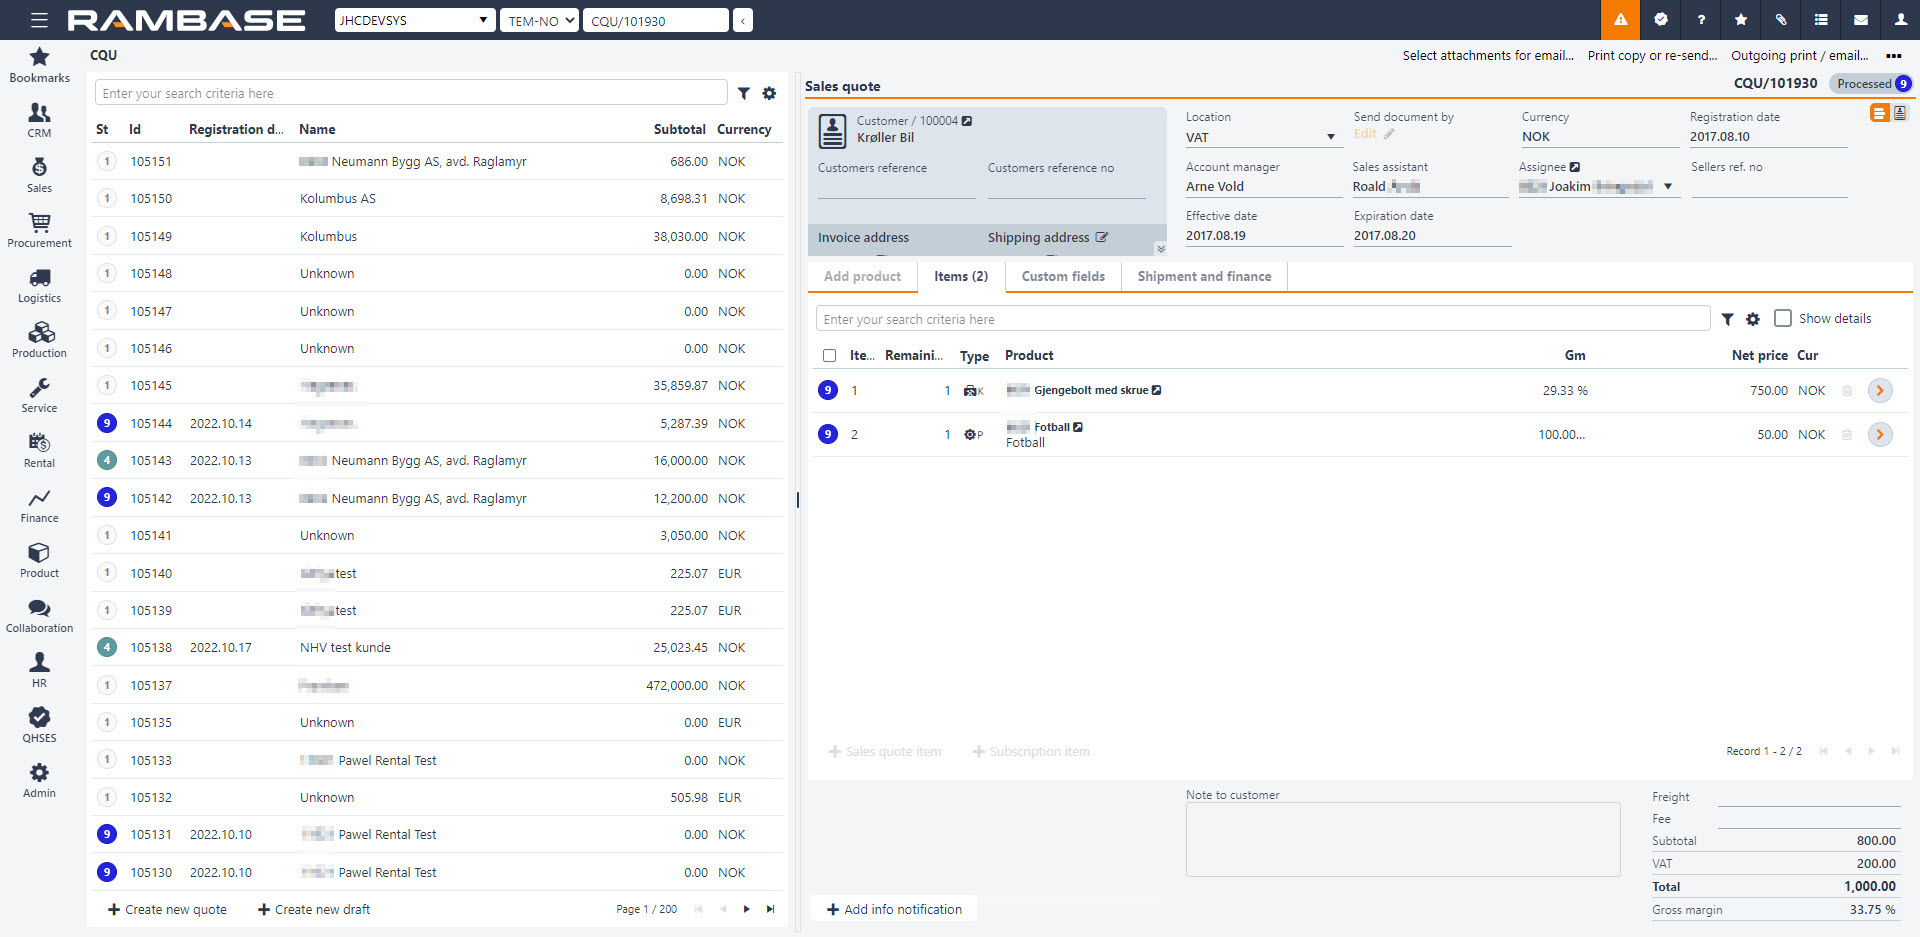The image size is (1920, 937).
Task: Open settings gear in items search bar
Action: 1752,319
